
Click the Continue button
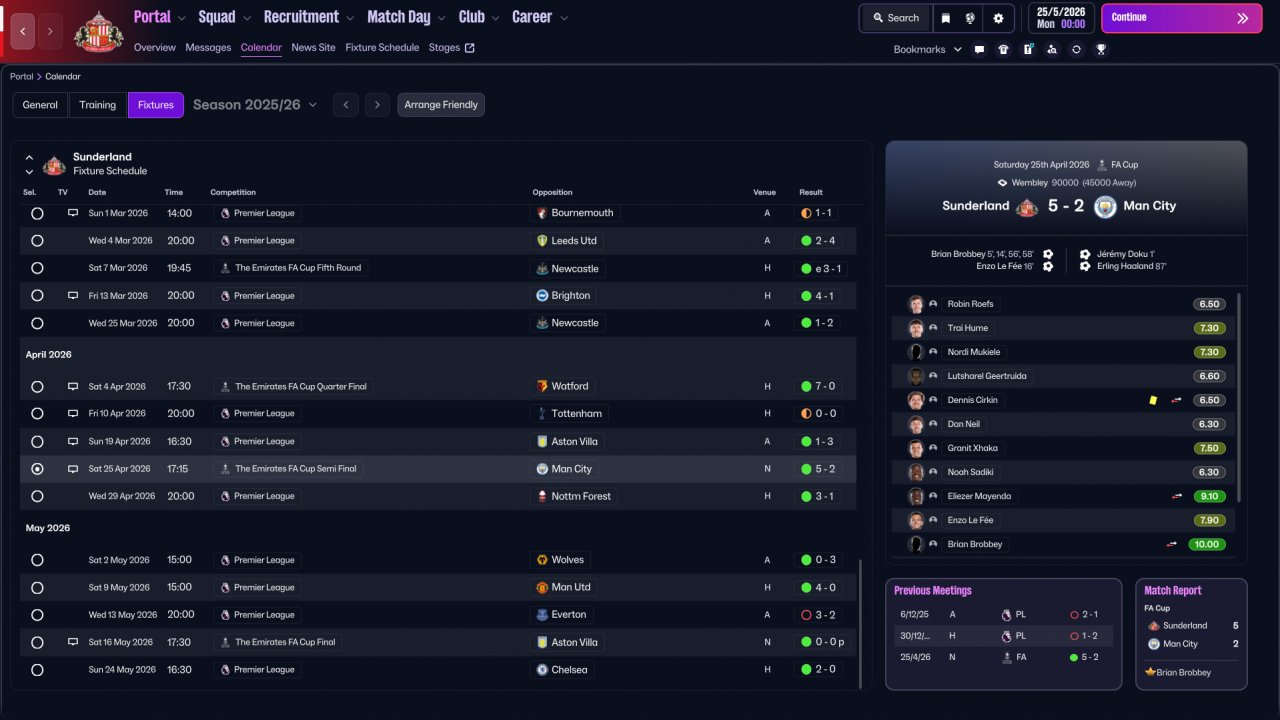coord(1181,18)
